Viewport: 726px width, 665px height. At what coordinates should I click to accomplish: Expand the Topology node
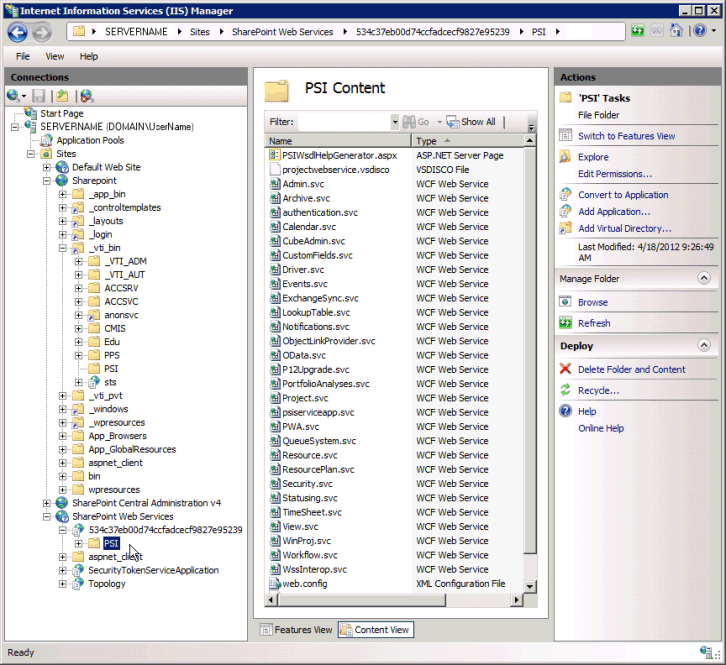point(63,583)
